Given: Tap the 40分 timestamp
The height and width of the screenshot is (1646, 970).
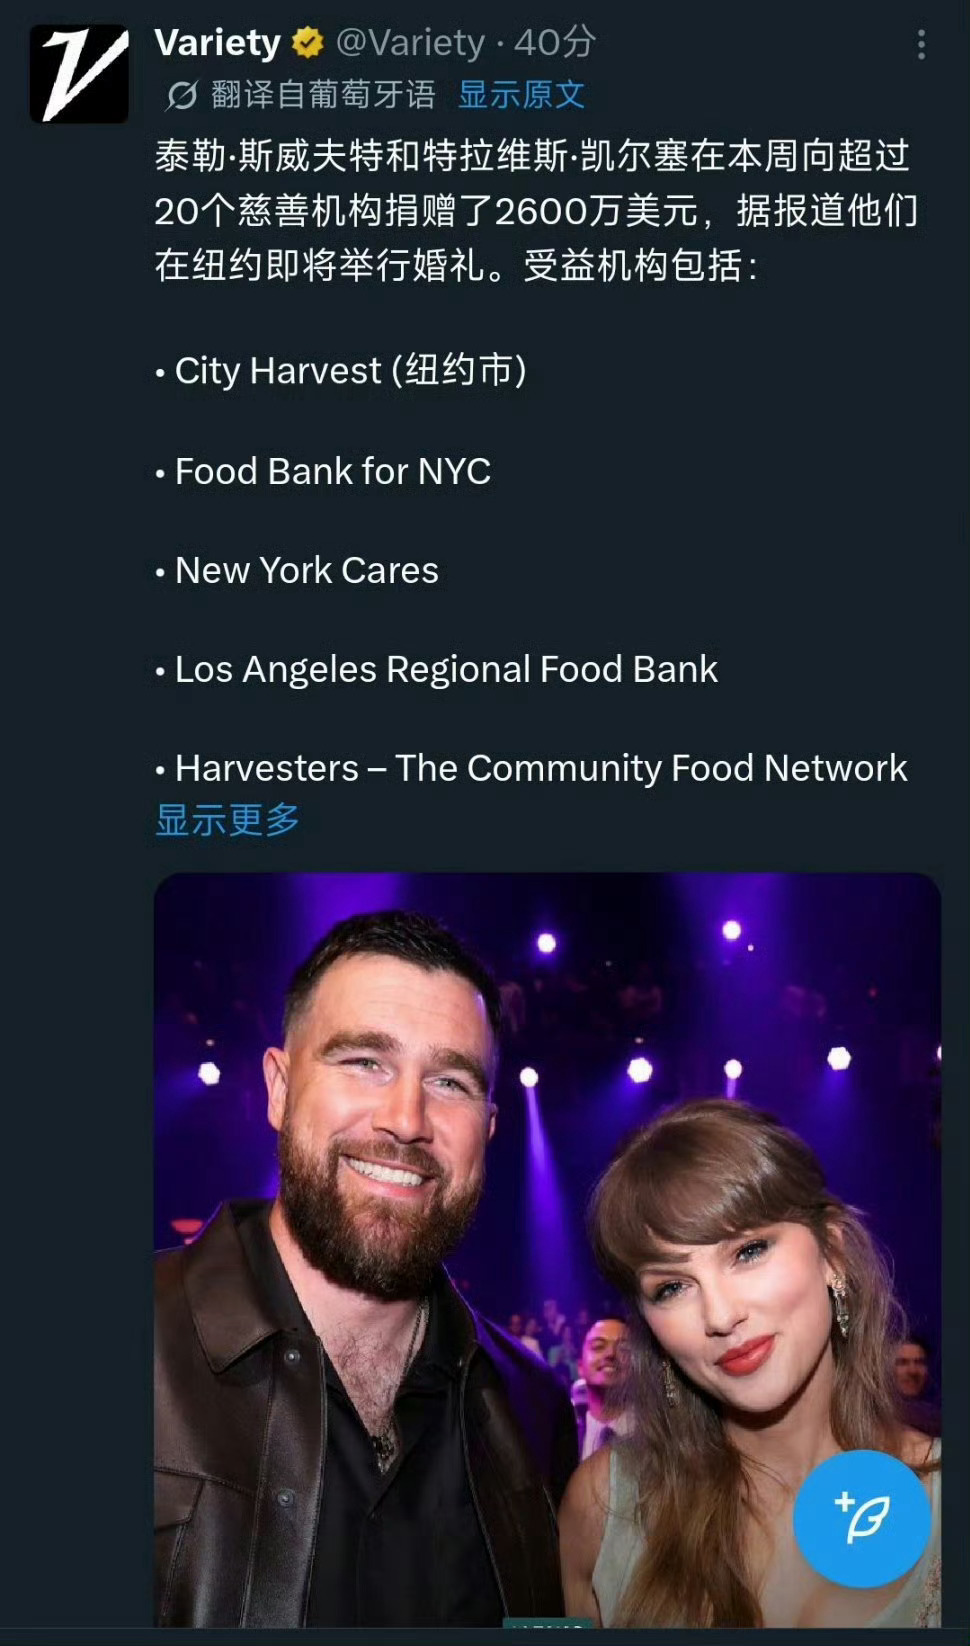Looking at the screenshot, I should [556, 43].
